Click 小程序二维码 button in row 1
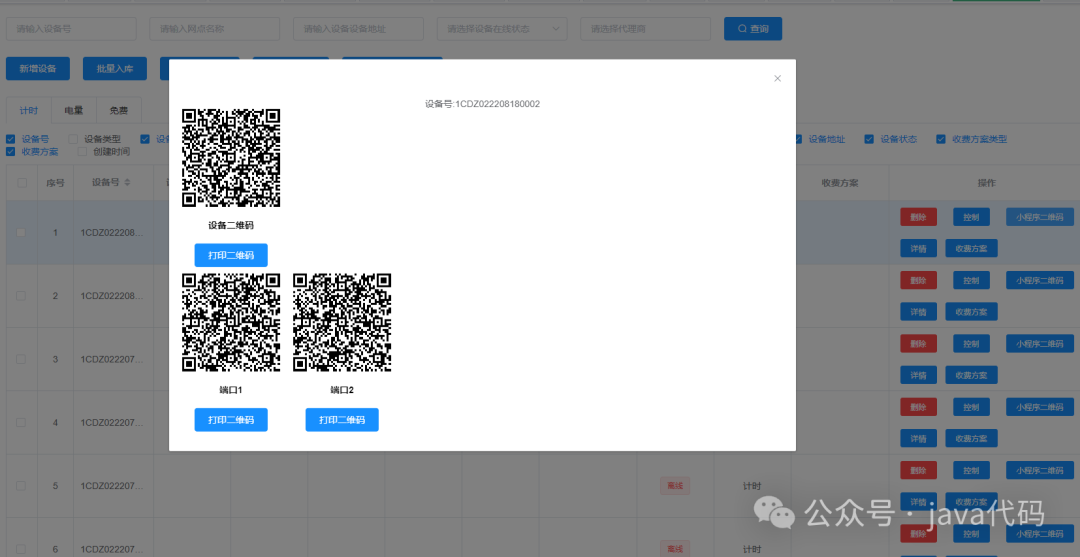Viewport: 1080px width, 557px height. (1040, 217)
